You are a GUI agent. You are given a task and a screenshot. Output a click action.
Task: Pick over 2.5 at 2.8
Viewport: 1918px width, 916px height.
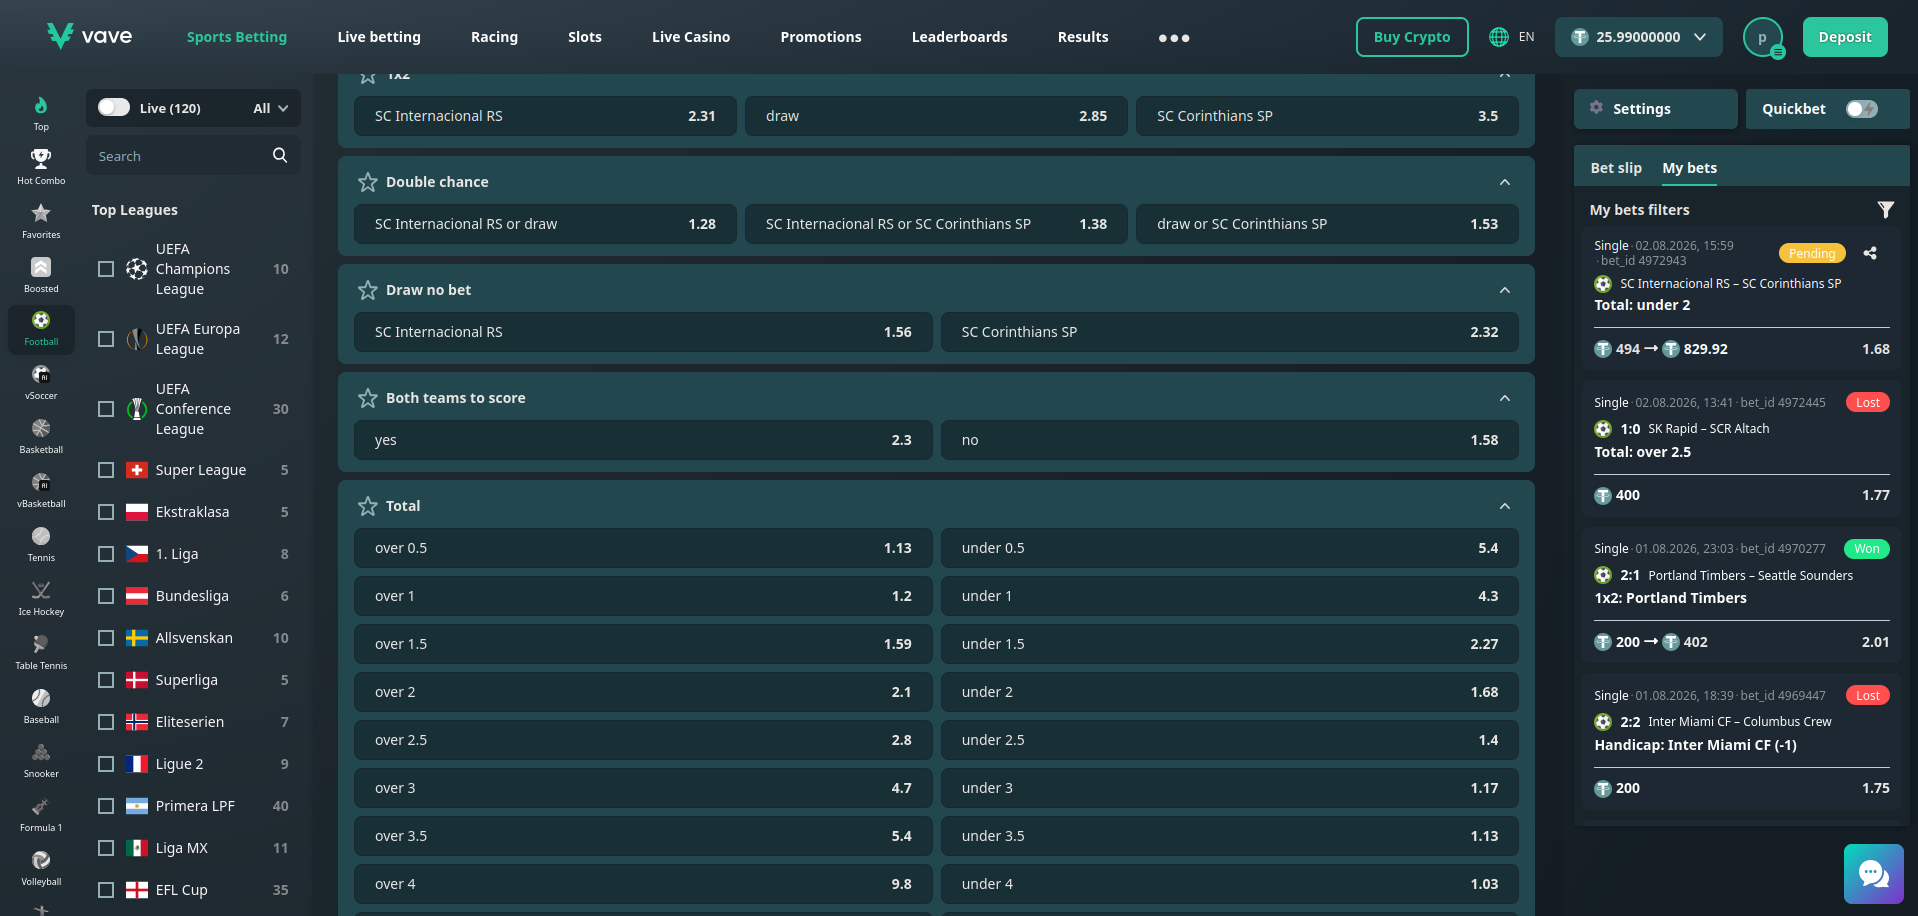pos(643,740)
